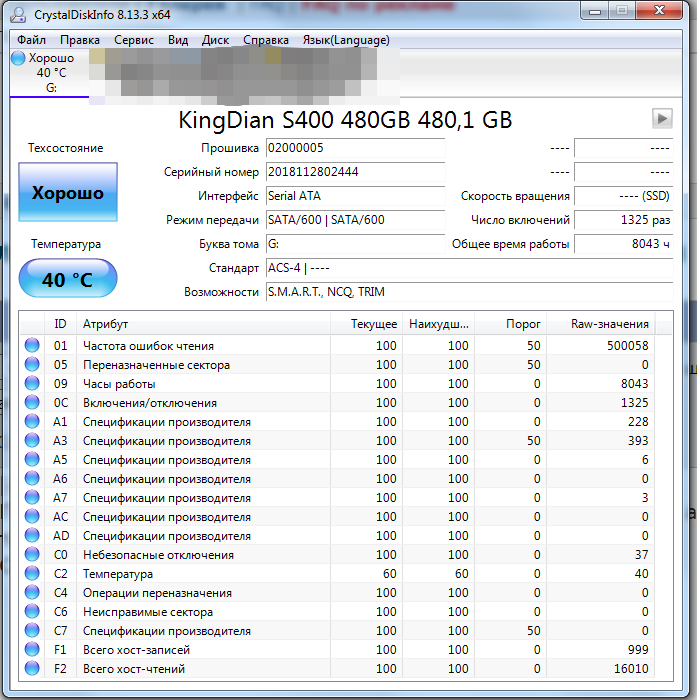This screenshot has width=697, height=700.
Task: Select the Частота ошибок чтения row text
Action: coord(148,346)
